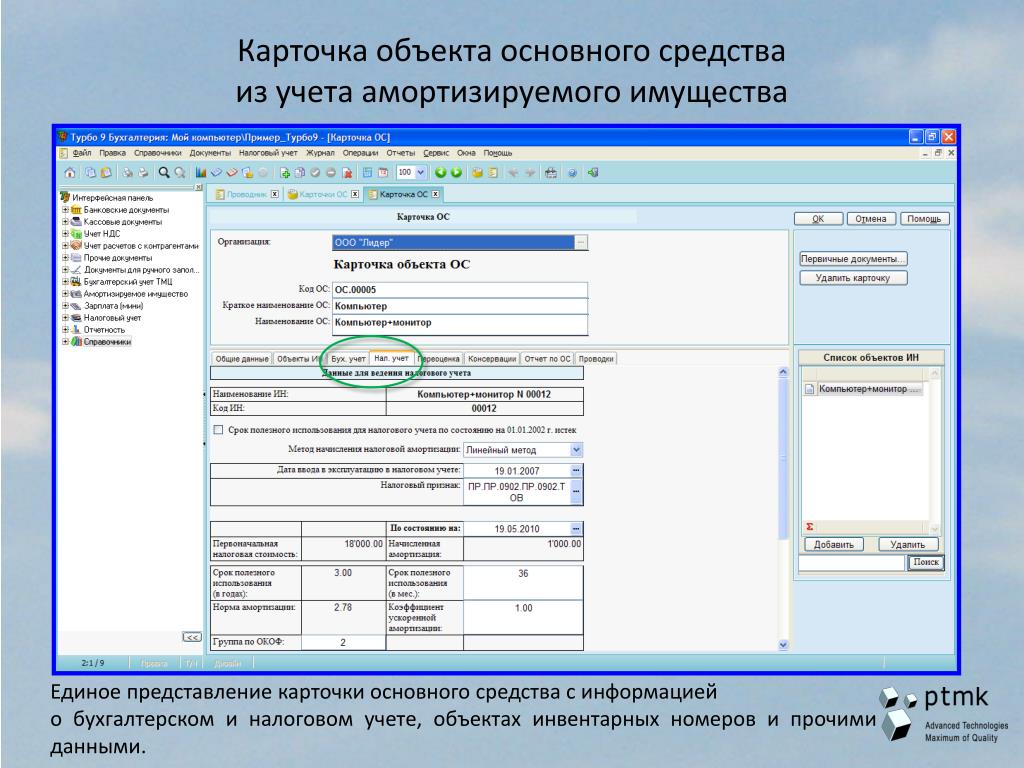The width and height of the screenshot is (1024, 768).
Task: Click the Удалить карточку button
Action: [x=853, y=278]
